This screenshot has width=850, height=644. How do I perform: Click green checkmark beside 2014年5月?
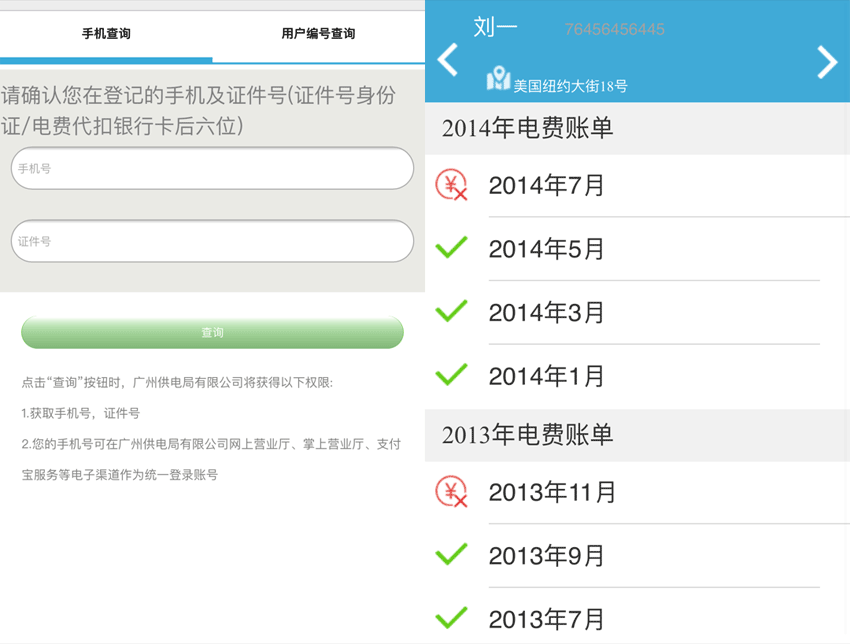452,247
